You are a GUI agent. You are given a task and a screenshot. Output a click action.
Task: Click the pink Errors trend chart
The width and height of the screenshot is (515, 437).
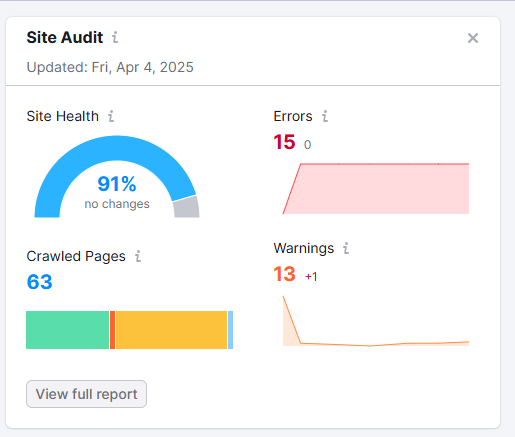376,189
